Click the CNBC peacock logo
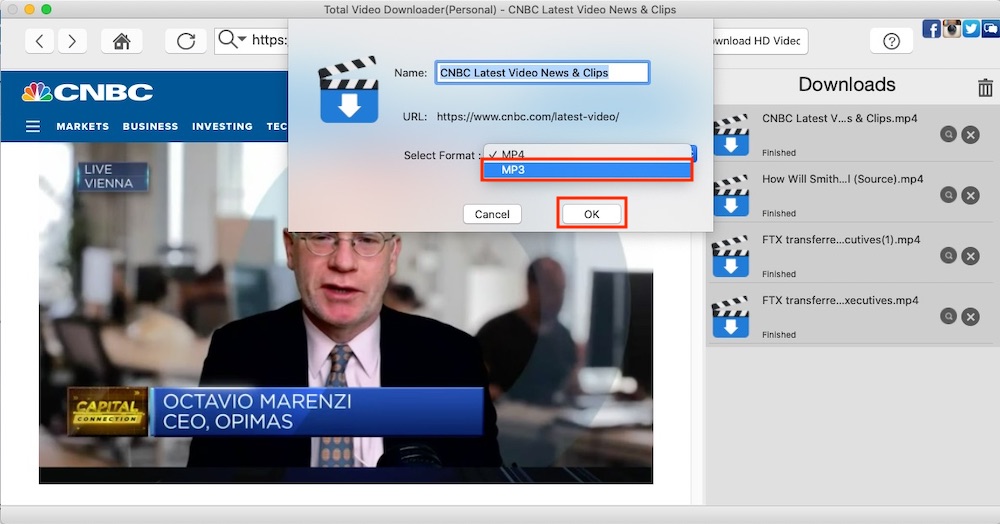Image resolution: width=1000 pixels, height=524 pixels. (x=37, y=92)
